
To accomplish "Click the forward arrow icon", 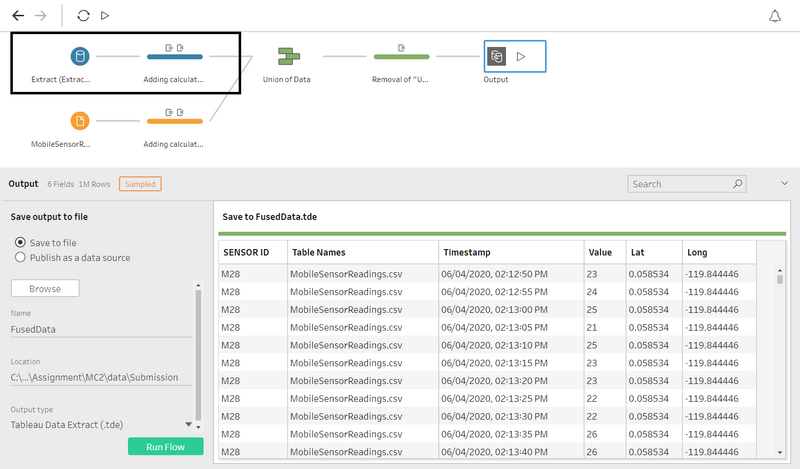I will pos(41,16).
